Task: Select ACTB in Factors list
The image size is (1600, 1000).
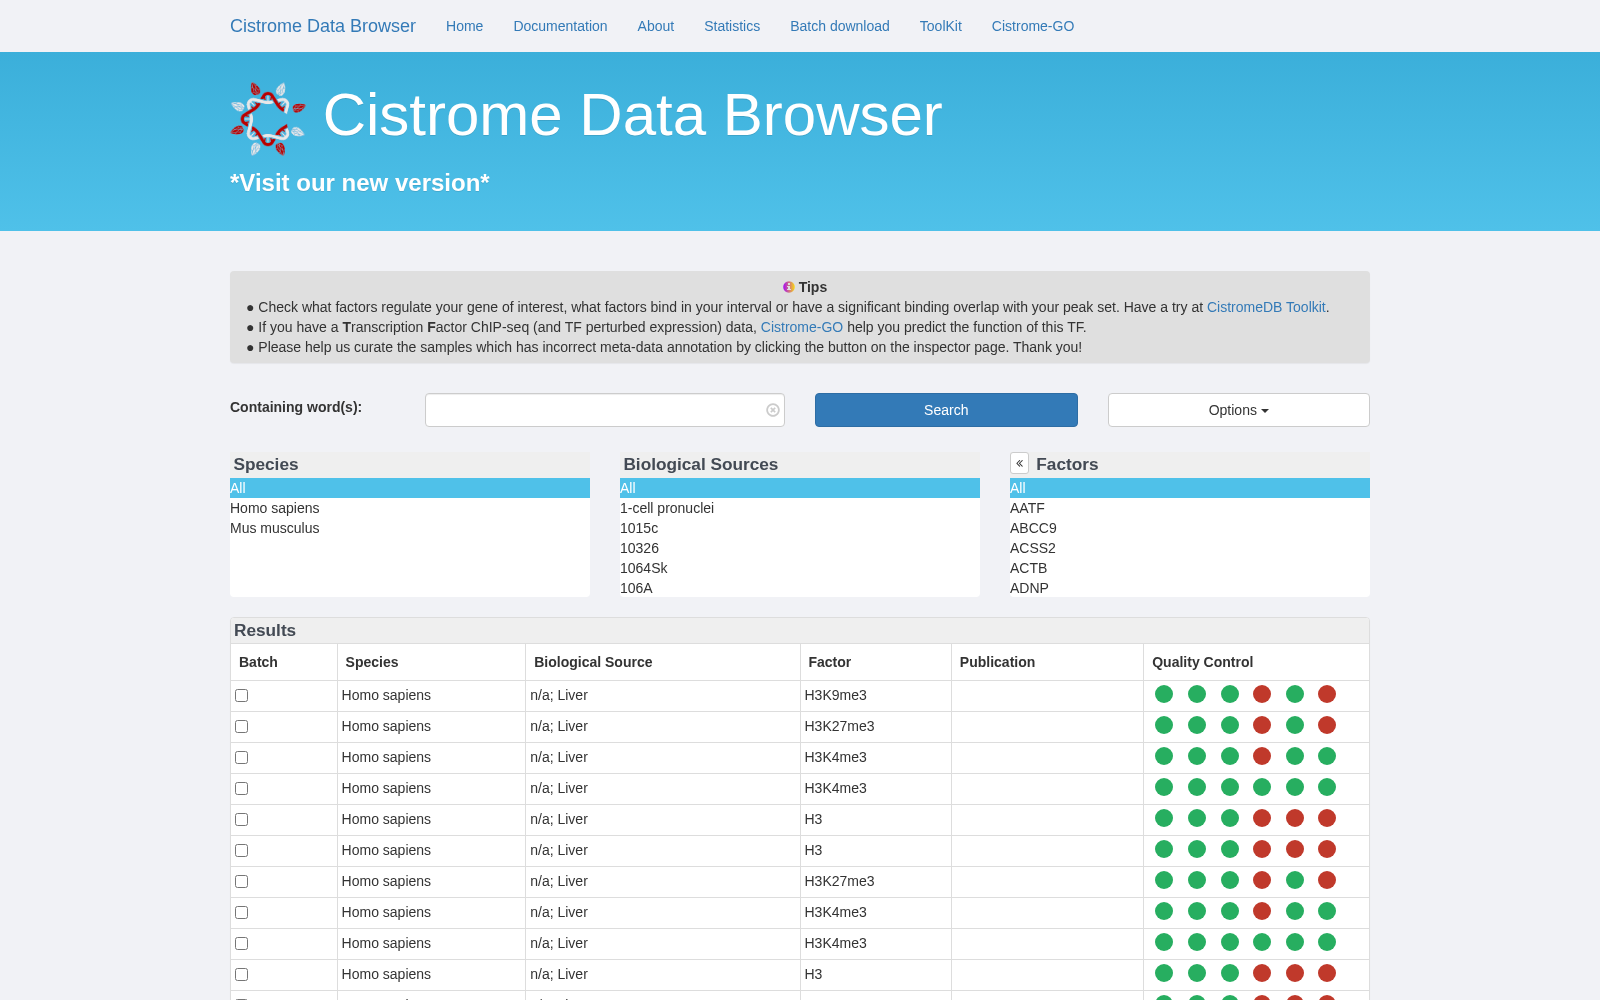Action: (1190, 568)
